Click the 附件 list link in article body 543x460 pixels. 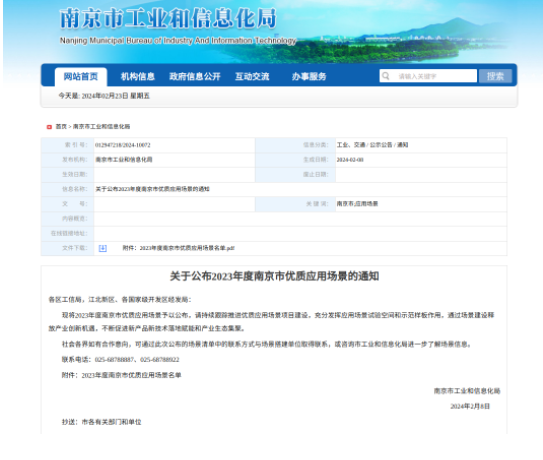131,375
